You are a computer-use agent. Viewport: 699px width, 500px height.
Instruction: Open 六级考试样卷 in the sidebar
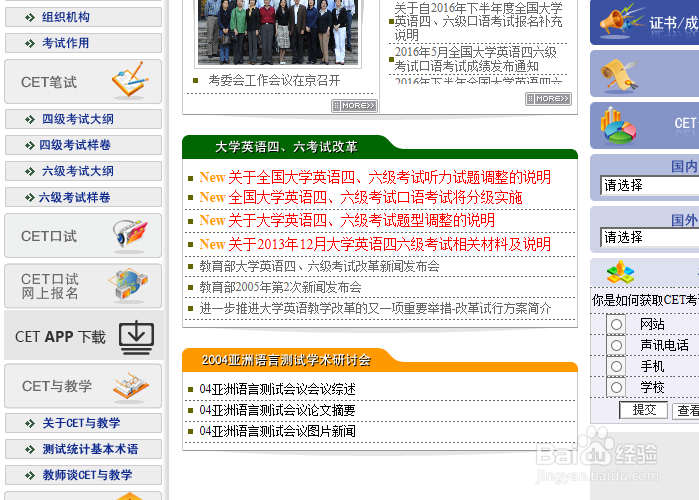coord(83,197)
